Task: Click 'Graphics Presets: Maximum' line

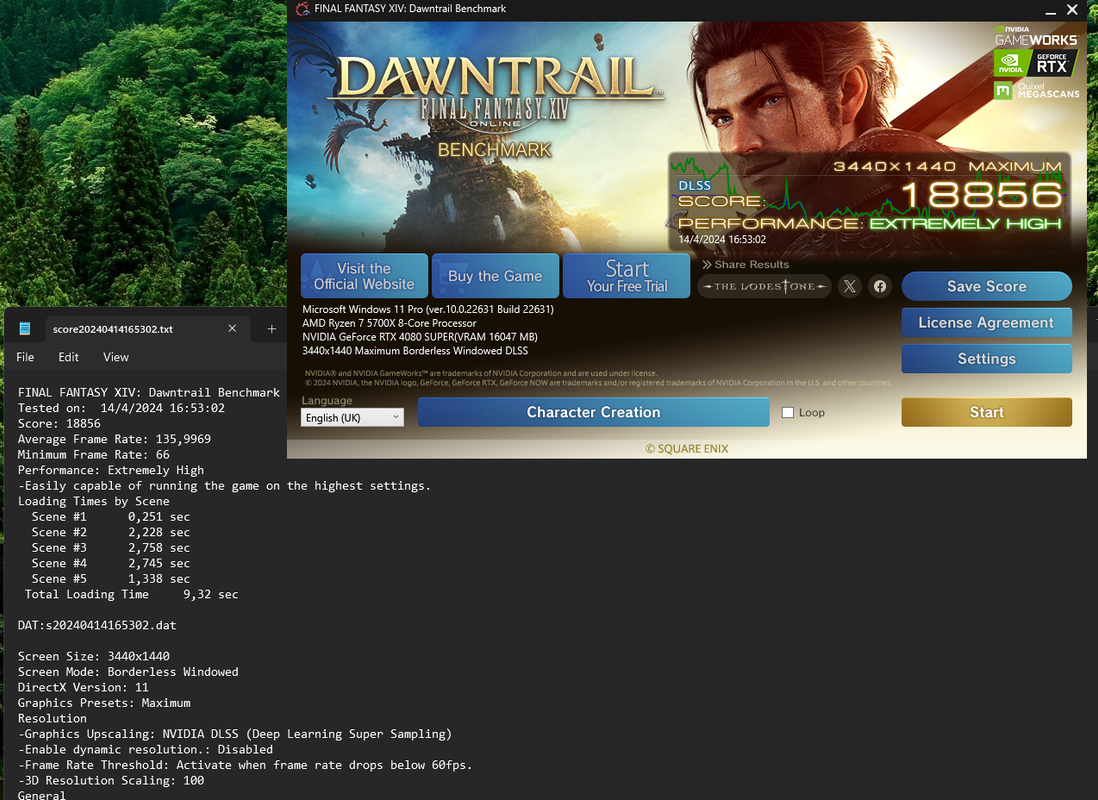Action: [x=104, y=703]
